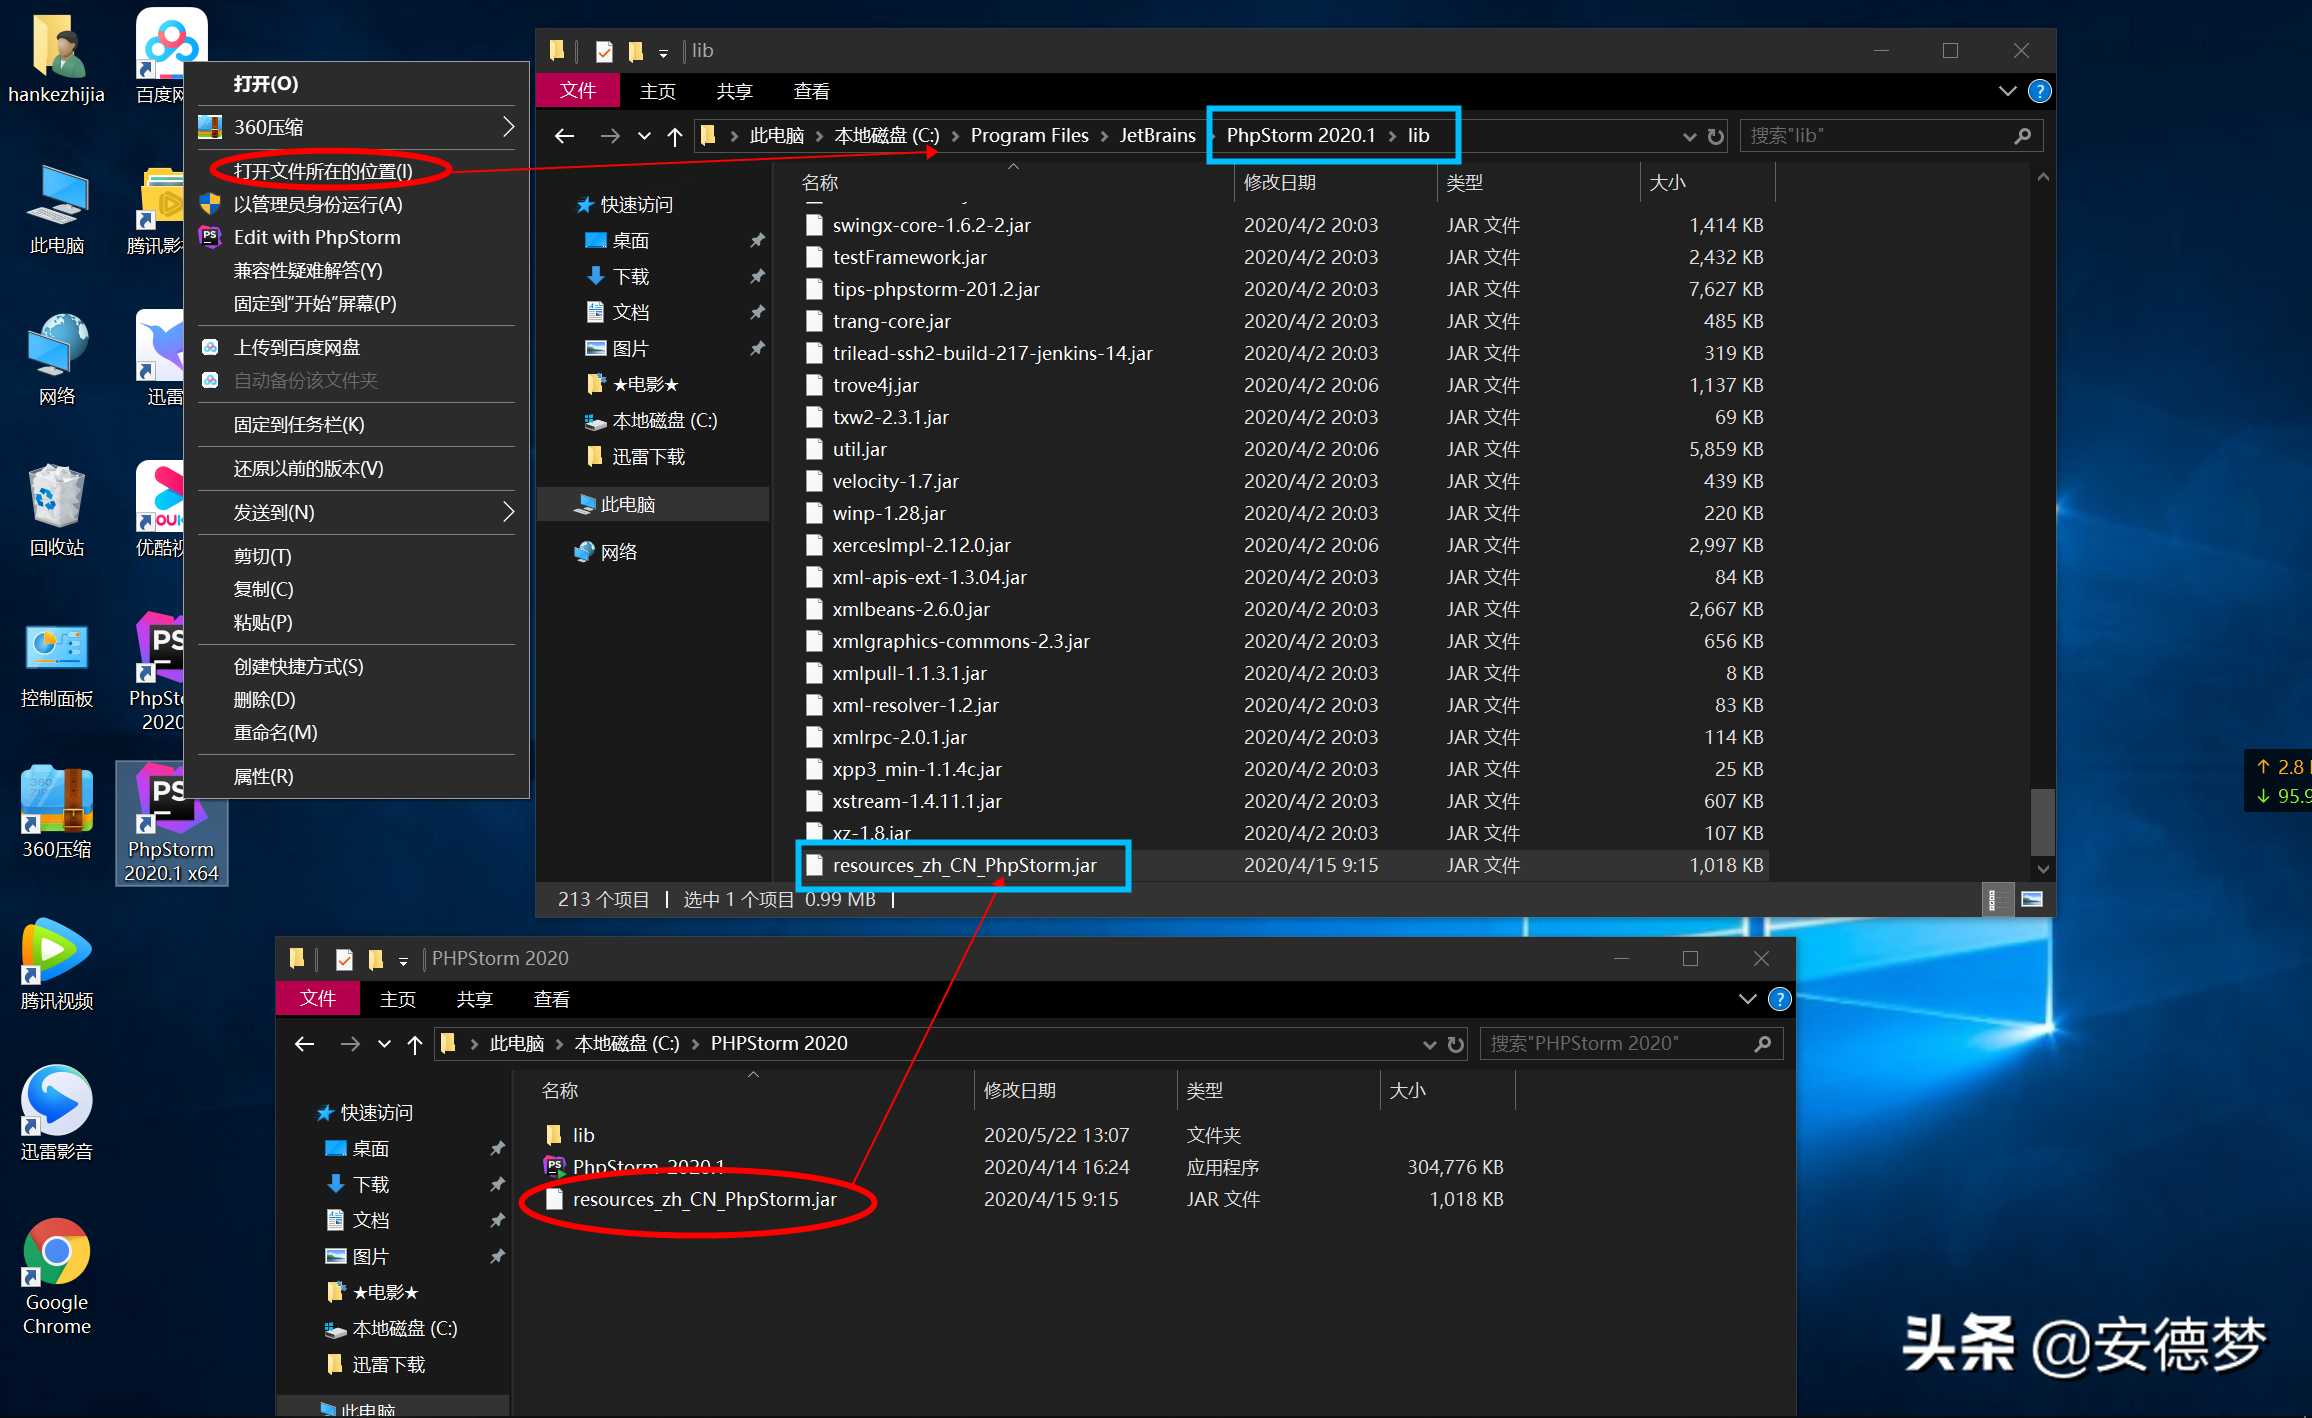Open 腾讯视频 desktop icon

[56, 964]
